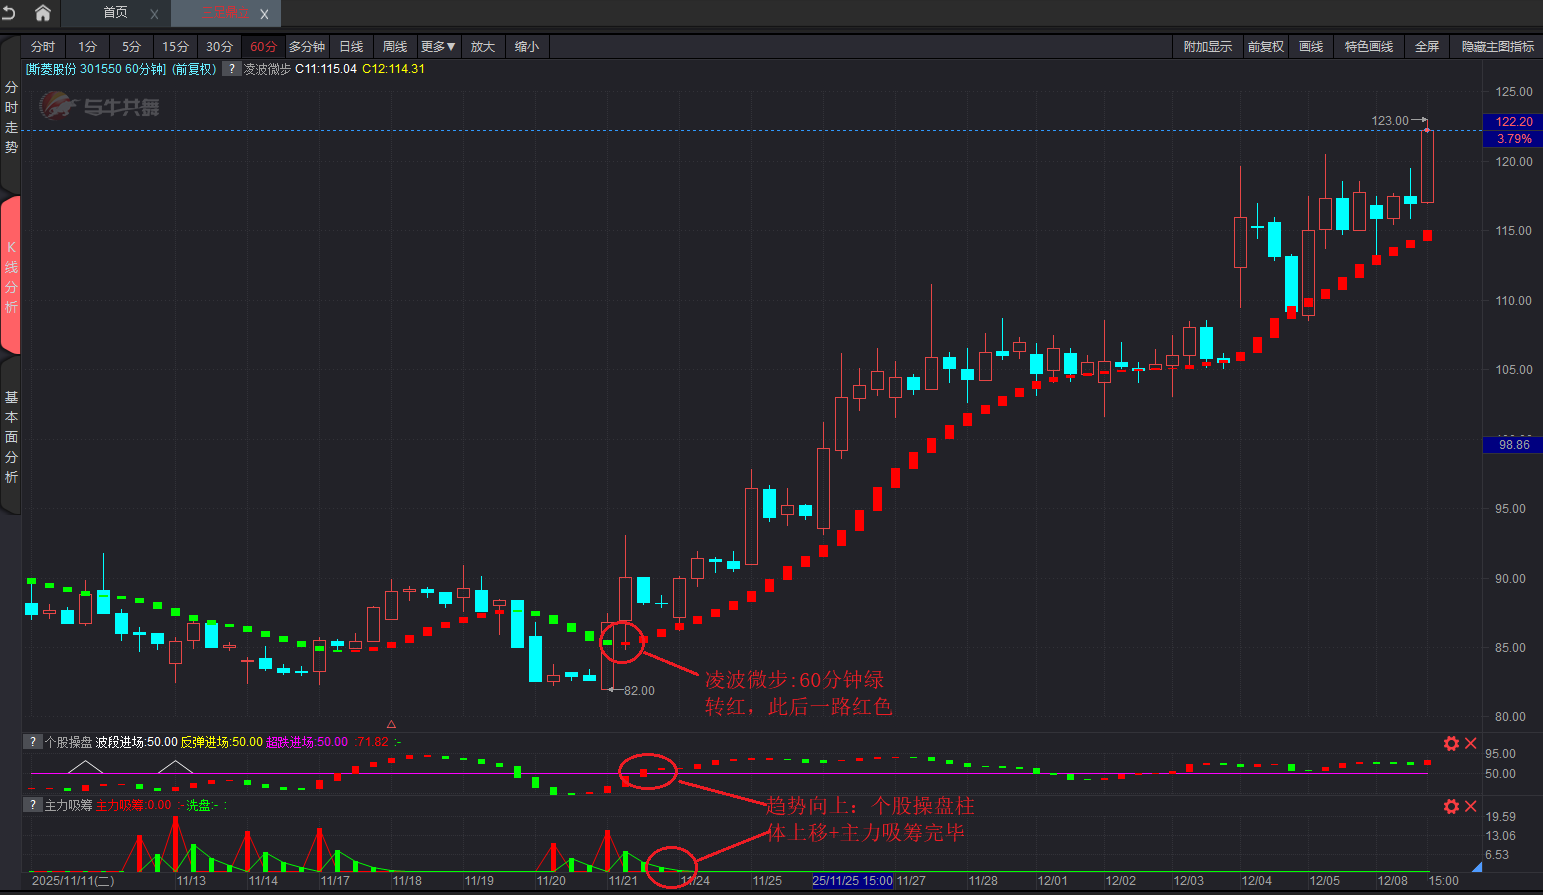Close the 主力吸筹 indicator panel

coord(1470,806)
